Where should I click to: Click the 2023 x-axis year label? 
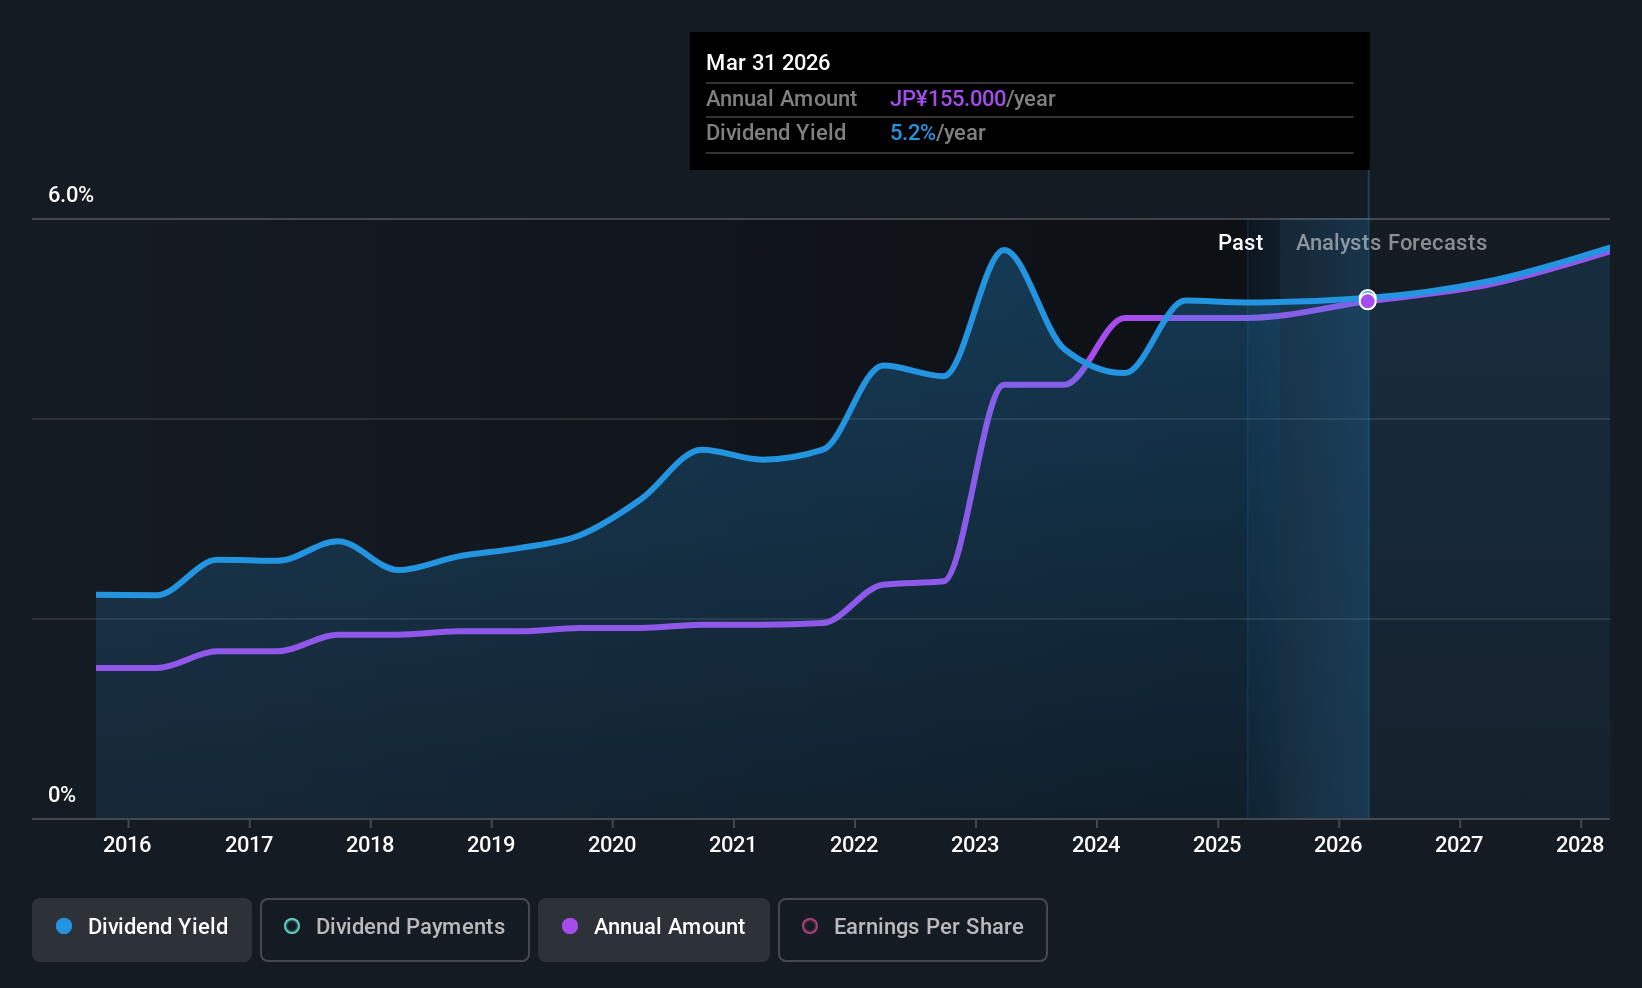975,845
